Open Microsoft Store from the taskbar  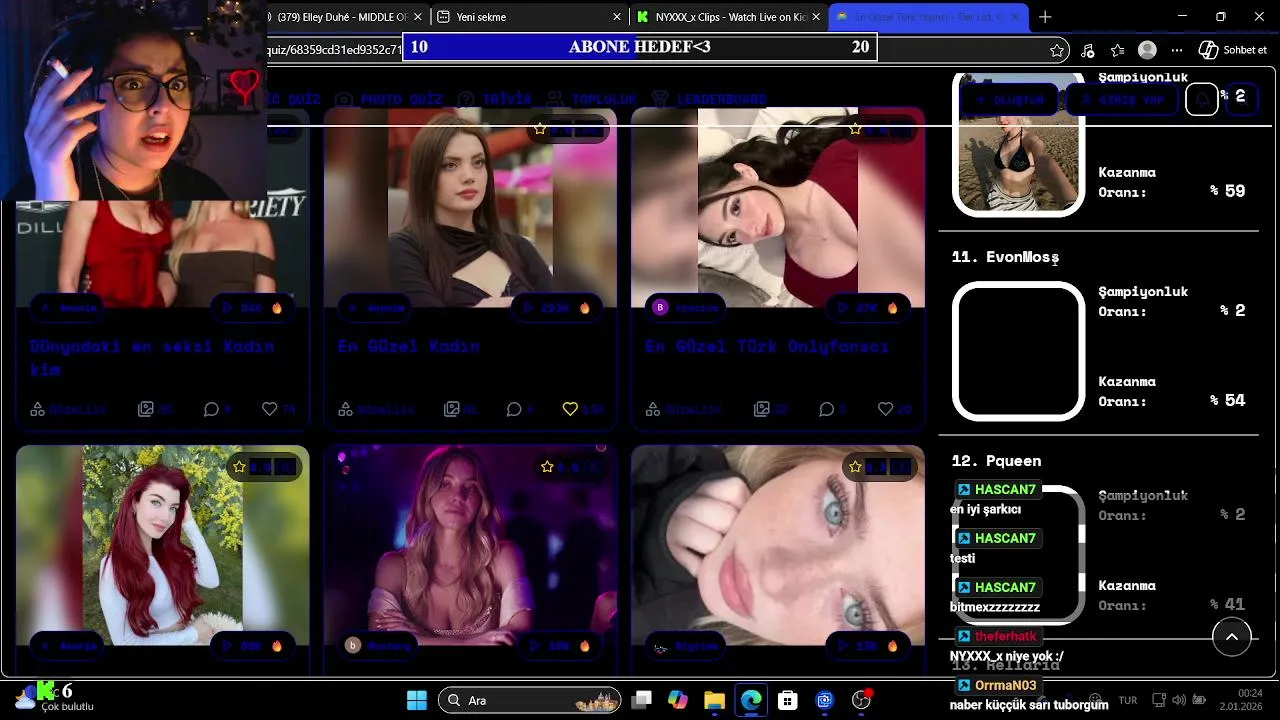pos(788,700)
